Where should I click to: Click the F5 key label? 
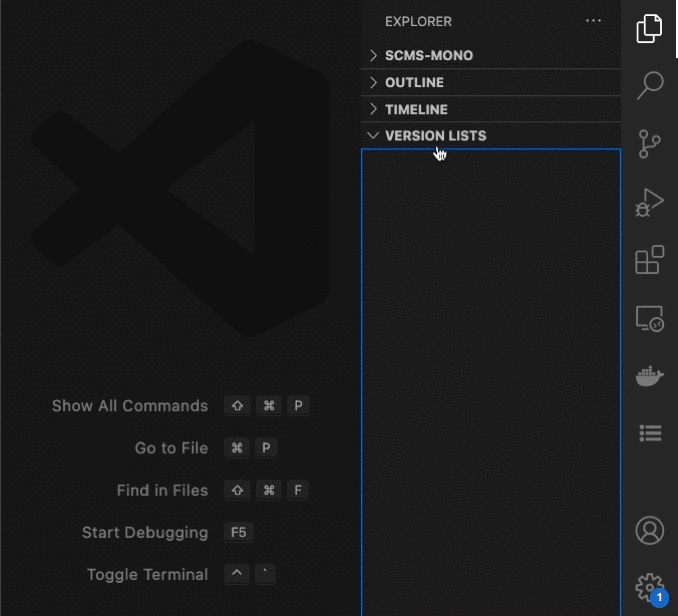239,533
